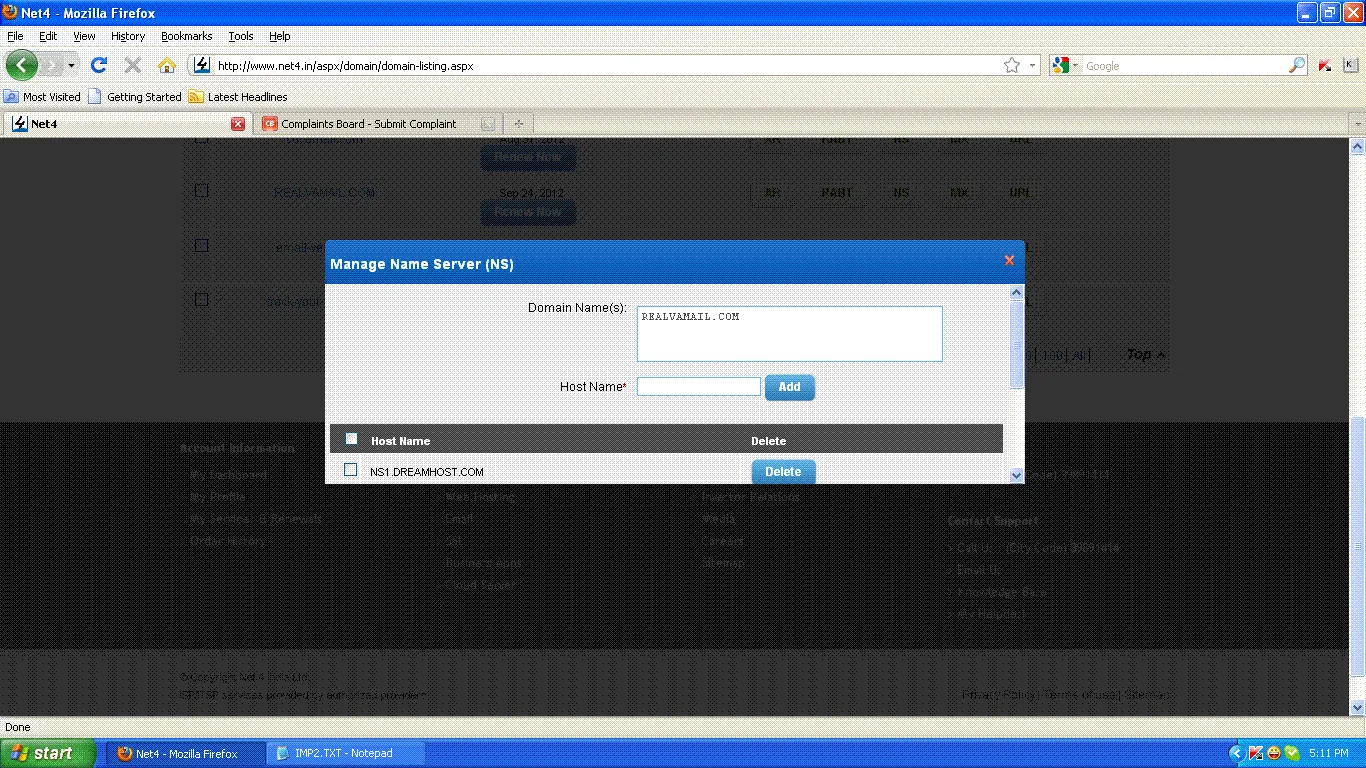Click the Add host name button
1366x768 pixels.
[789, 387]
